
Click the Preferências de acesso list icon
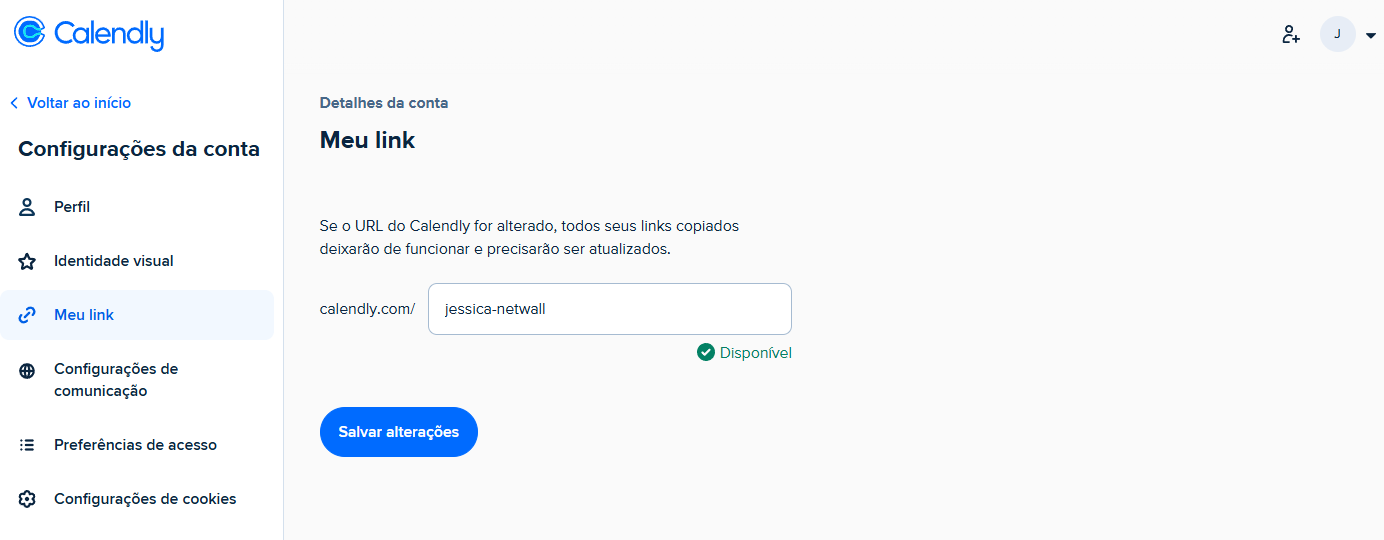pos(28,445)
